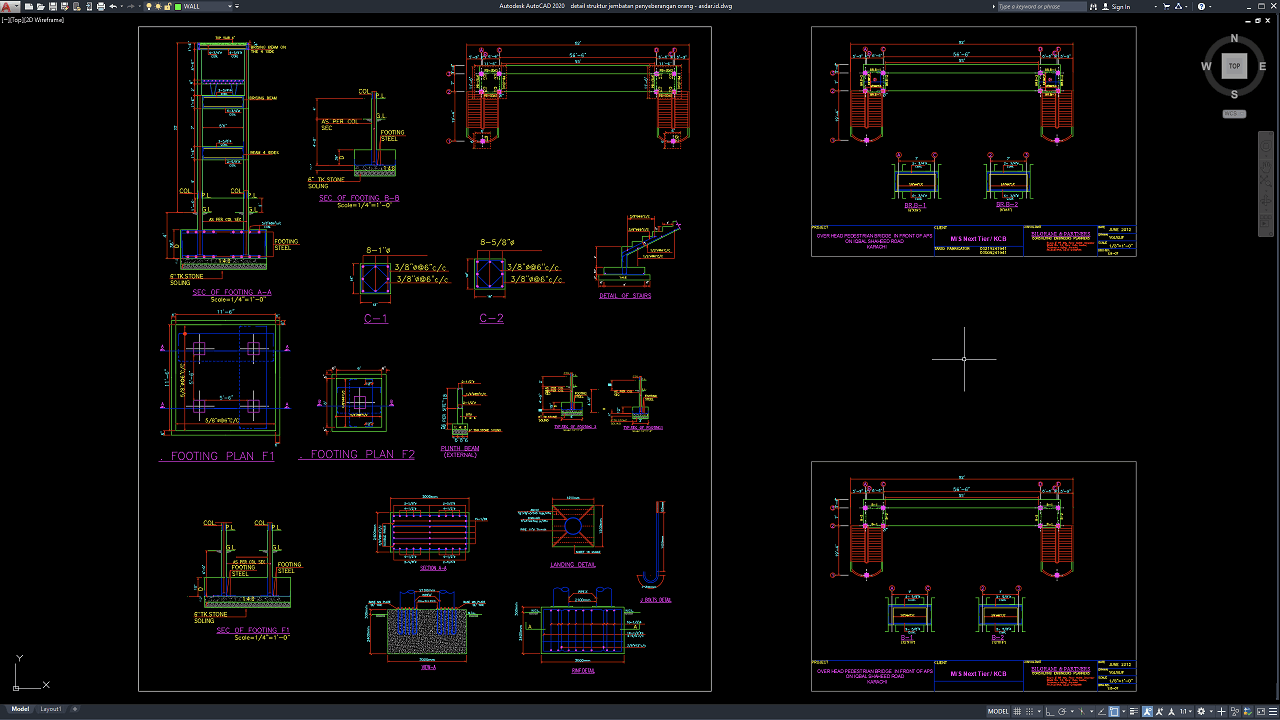Click the keyword search input field
Viewport: 1280px width, 720px height.
[x=1042, y=6]
